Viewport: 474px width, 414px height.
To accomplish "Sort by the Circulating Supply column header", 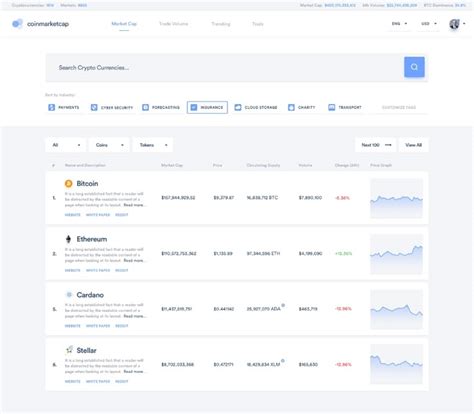I will [263, 165].
